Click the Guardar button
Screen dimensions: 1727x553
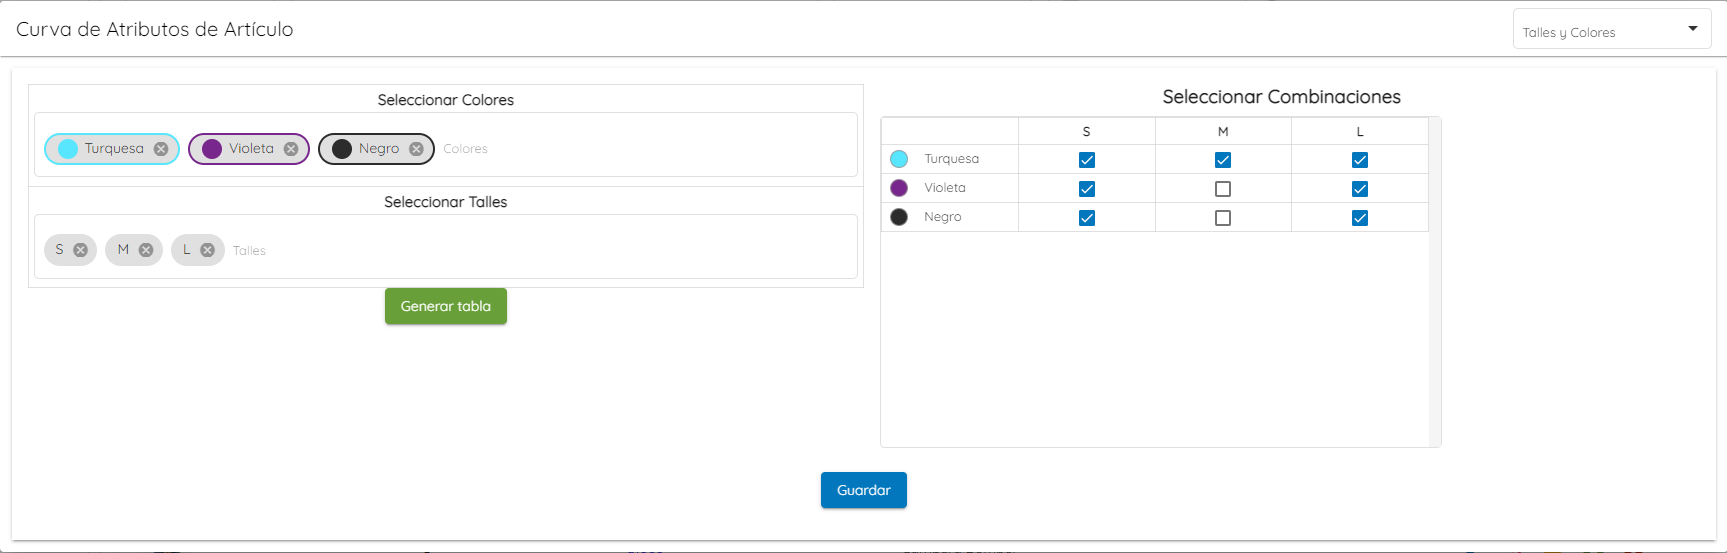[864, 490]
